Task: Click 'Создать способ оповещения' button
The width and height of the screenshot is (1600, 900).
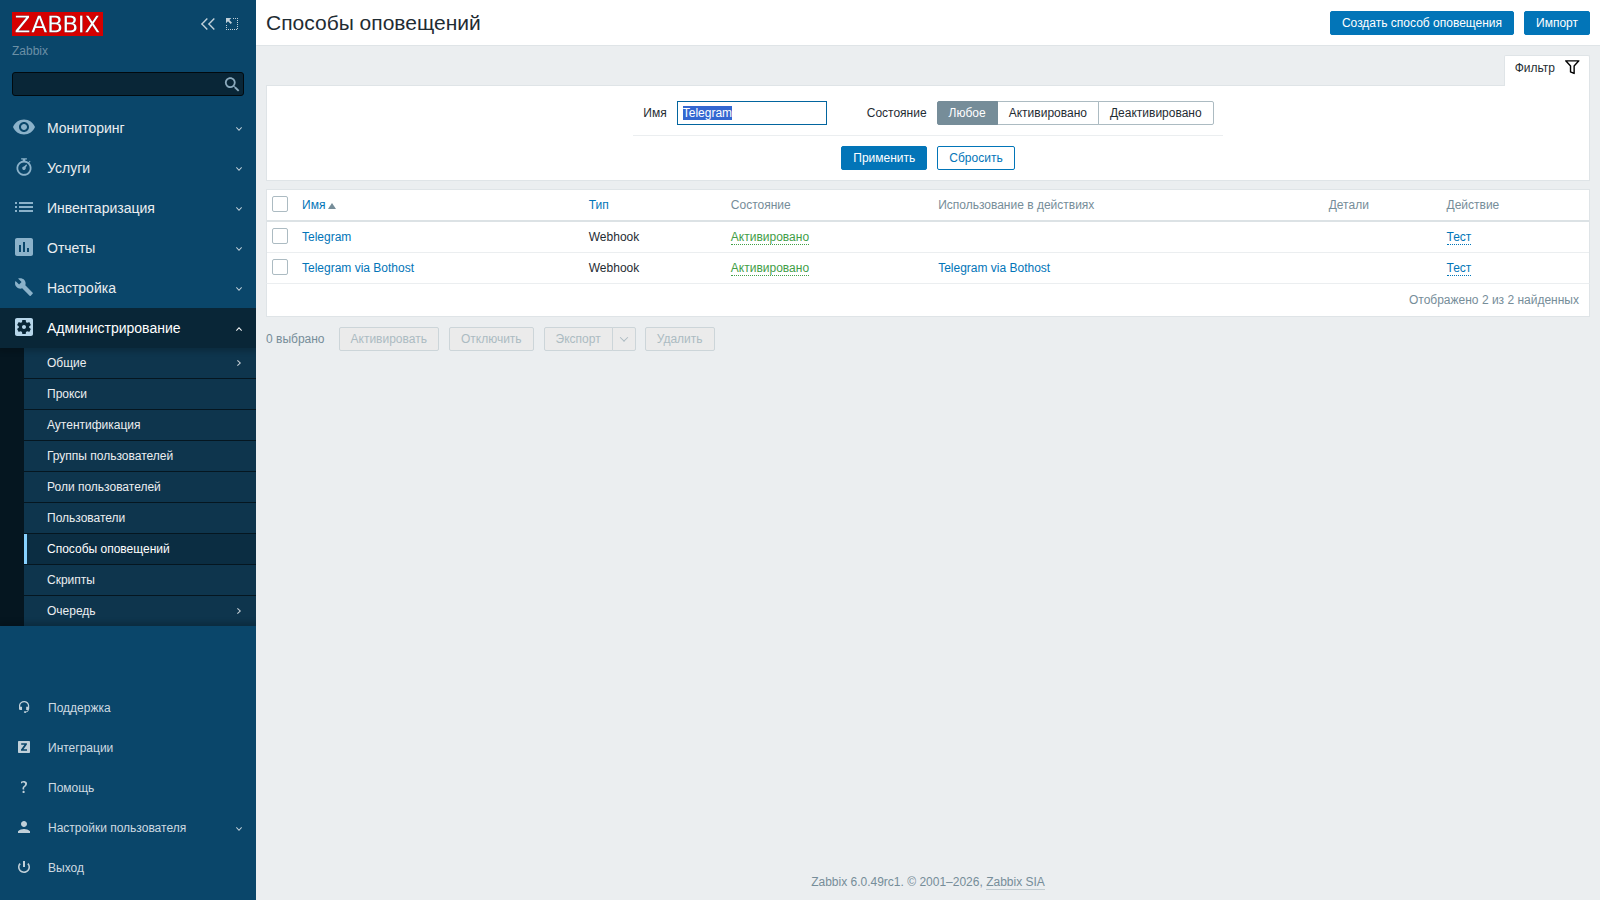Action: pos(1421,23)
